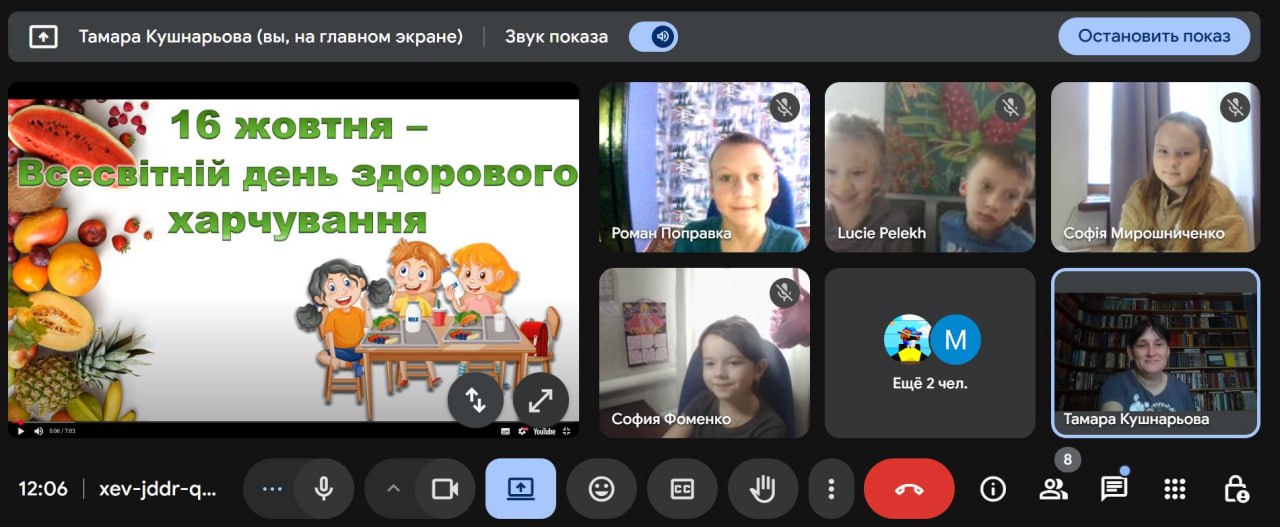Raise your hand in the meeting
This screenshot has height=527, width=1280.
click(x=763, y=488)
